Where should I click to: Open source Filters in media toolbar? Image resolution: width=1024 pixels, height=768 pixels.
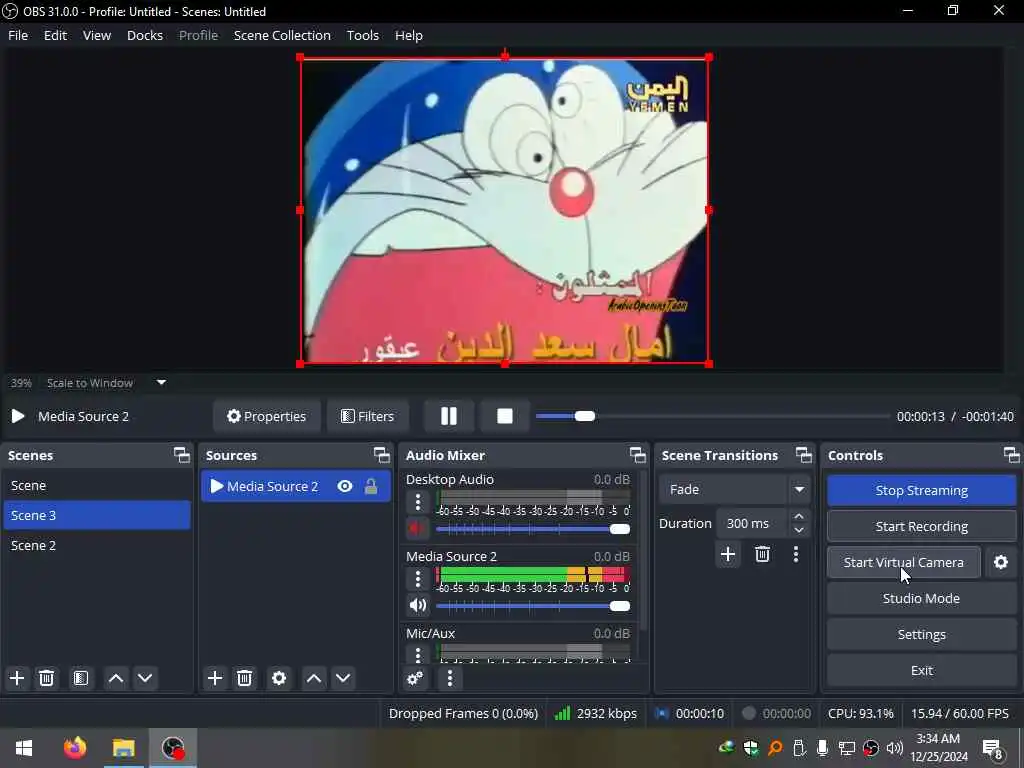pos(368,416)
